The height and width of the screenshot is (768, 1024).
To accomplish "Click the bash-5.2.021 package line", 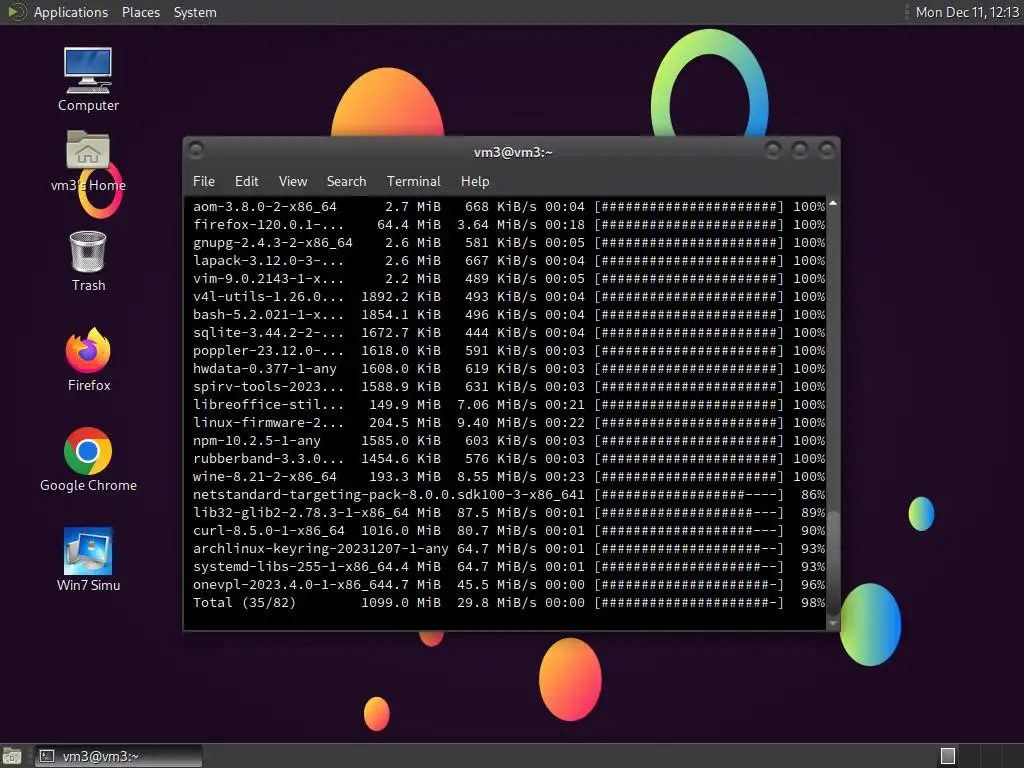I will (x=509, y=314).
